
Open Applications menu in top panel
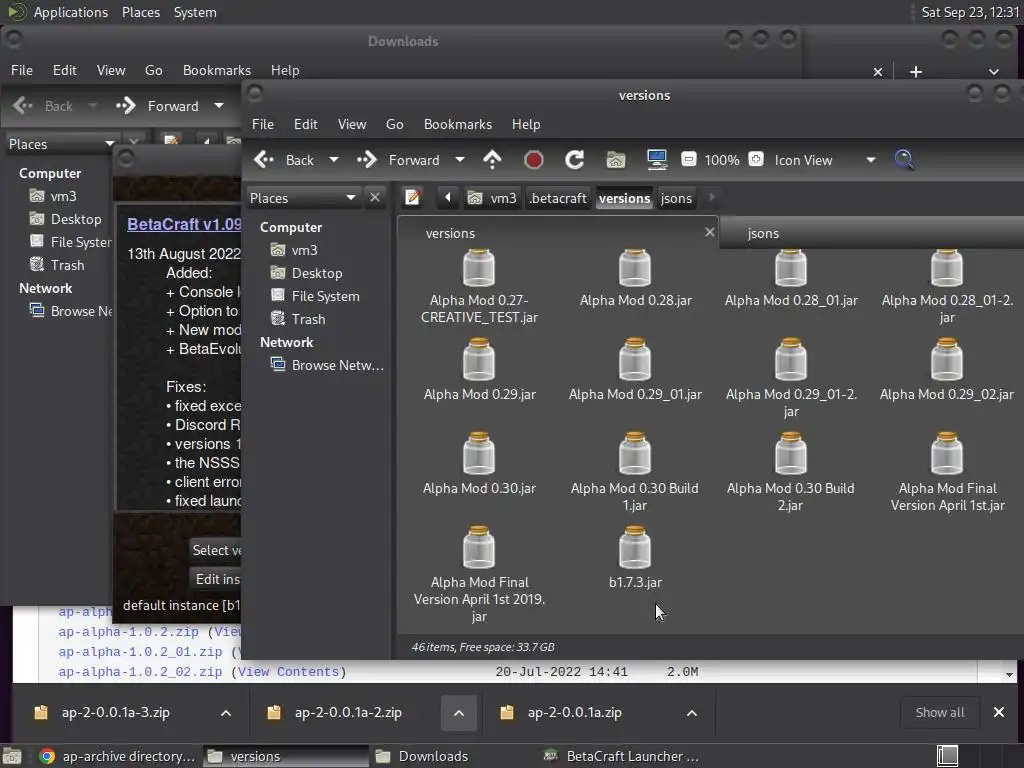coord(71,12)
